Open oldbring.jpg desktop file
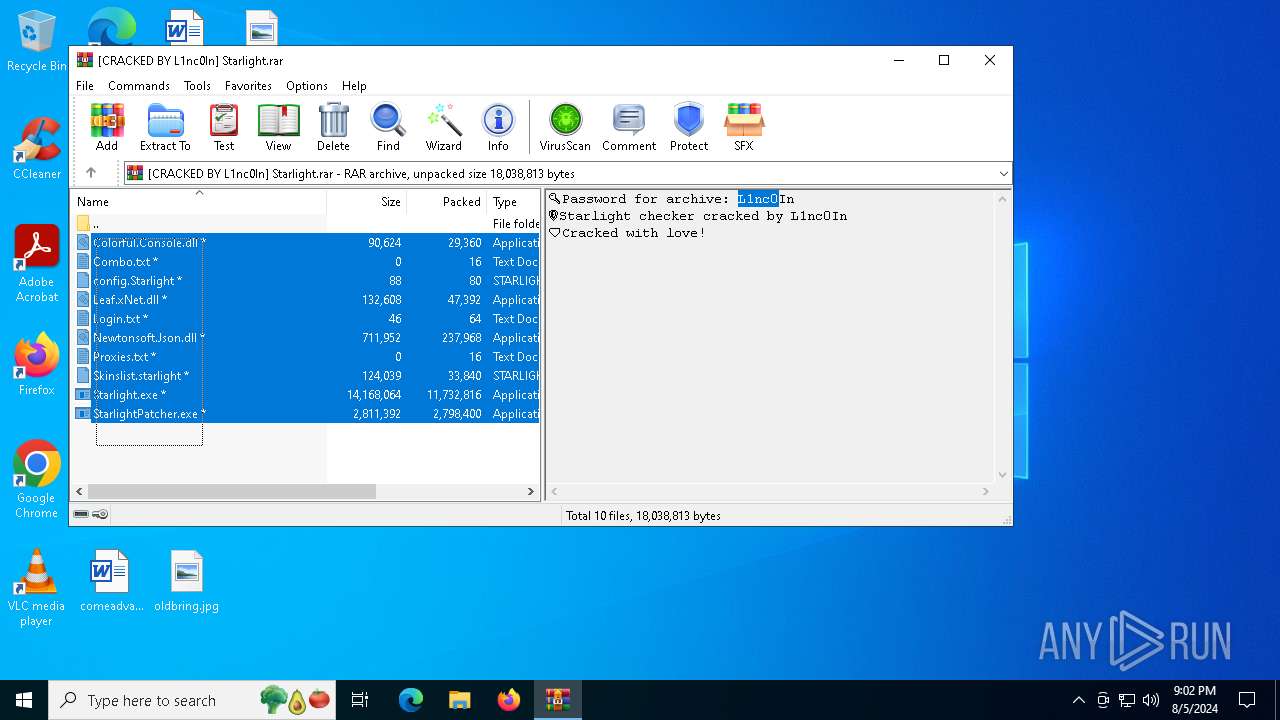This screenshot has height=720, width=1280. coord(186,581)
